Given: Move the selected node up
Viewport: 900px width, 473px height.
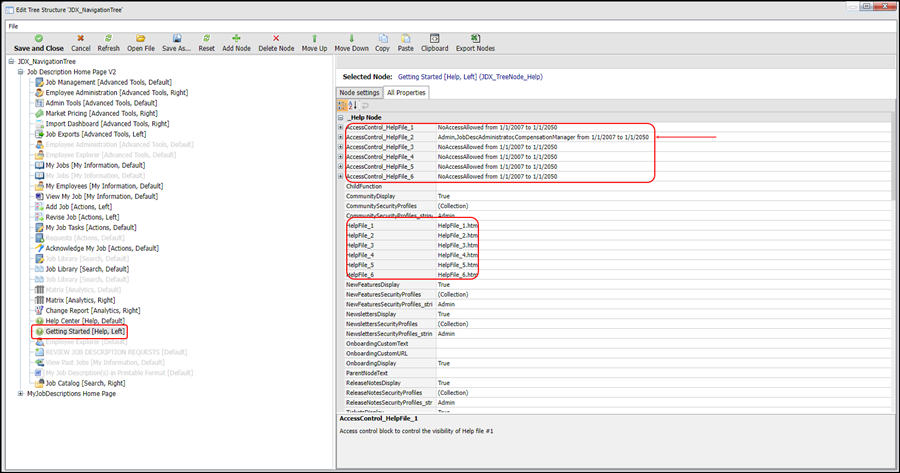Looking at the screenshot, I should point(314,38).
